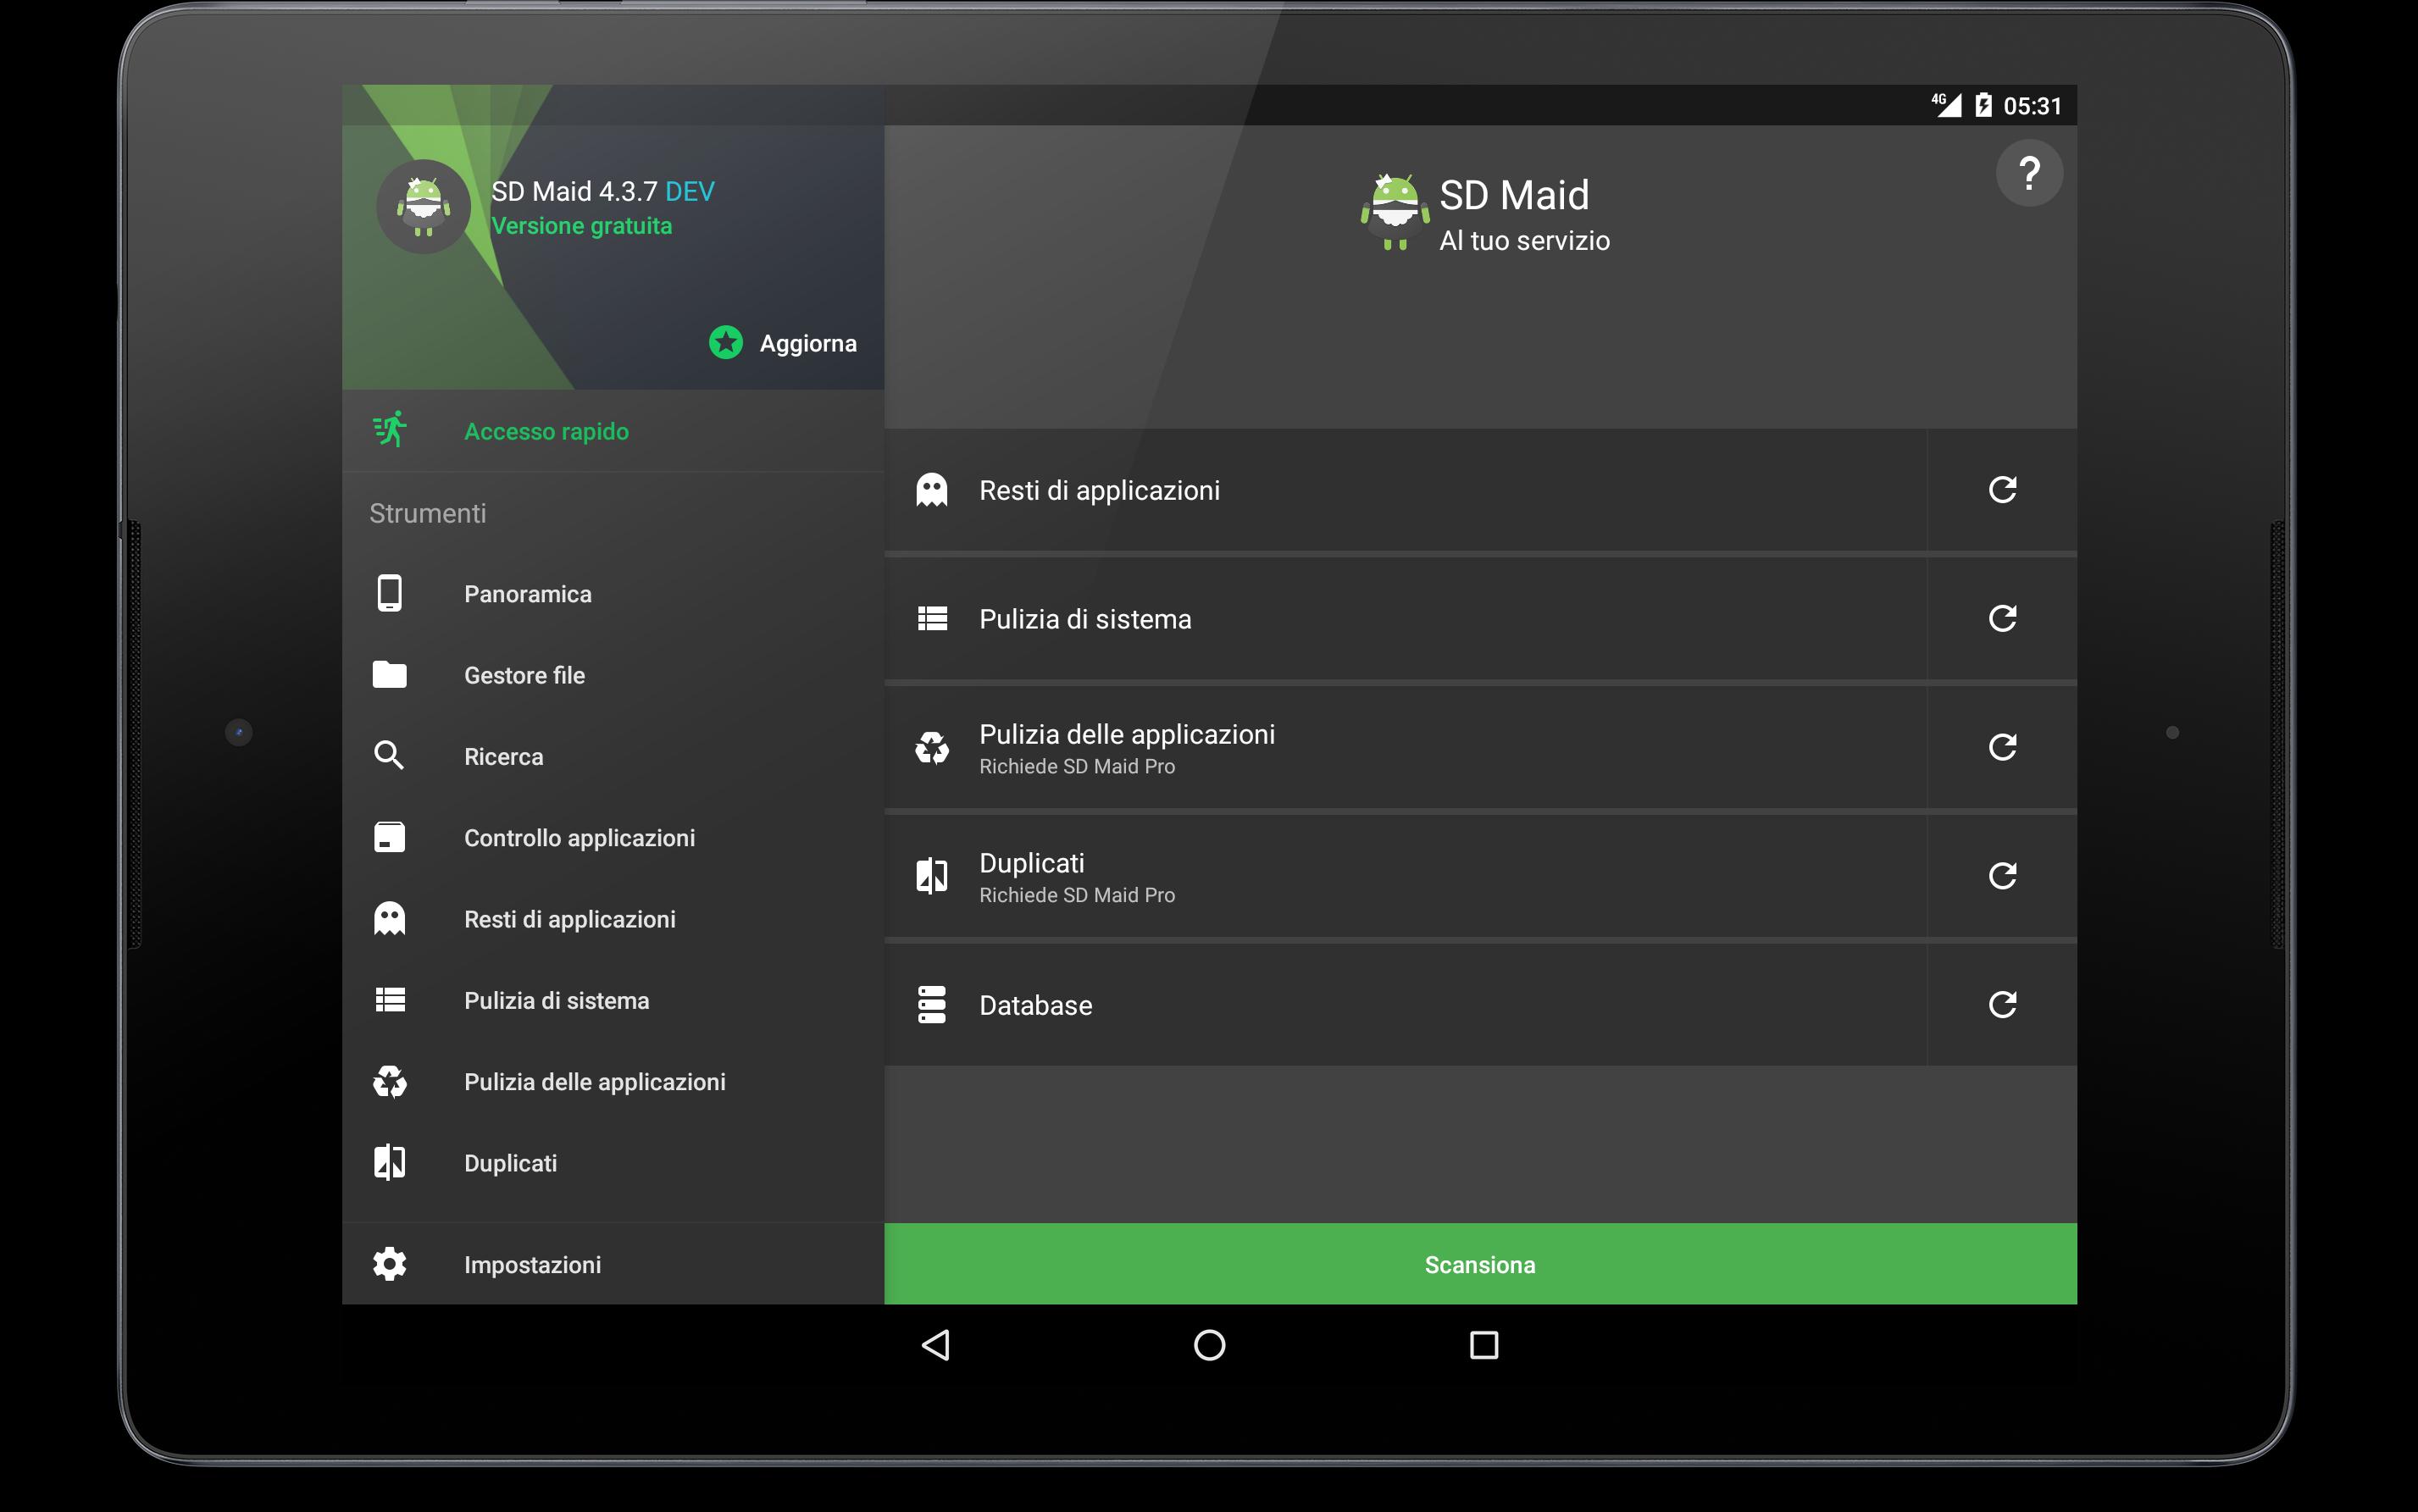
Task: Click the magnifier icon for Ricerca
Action: tap(390, 756)
